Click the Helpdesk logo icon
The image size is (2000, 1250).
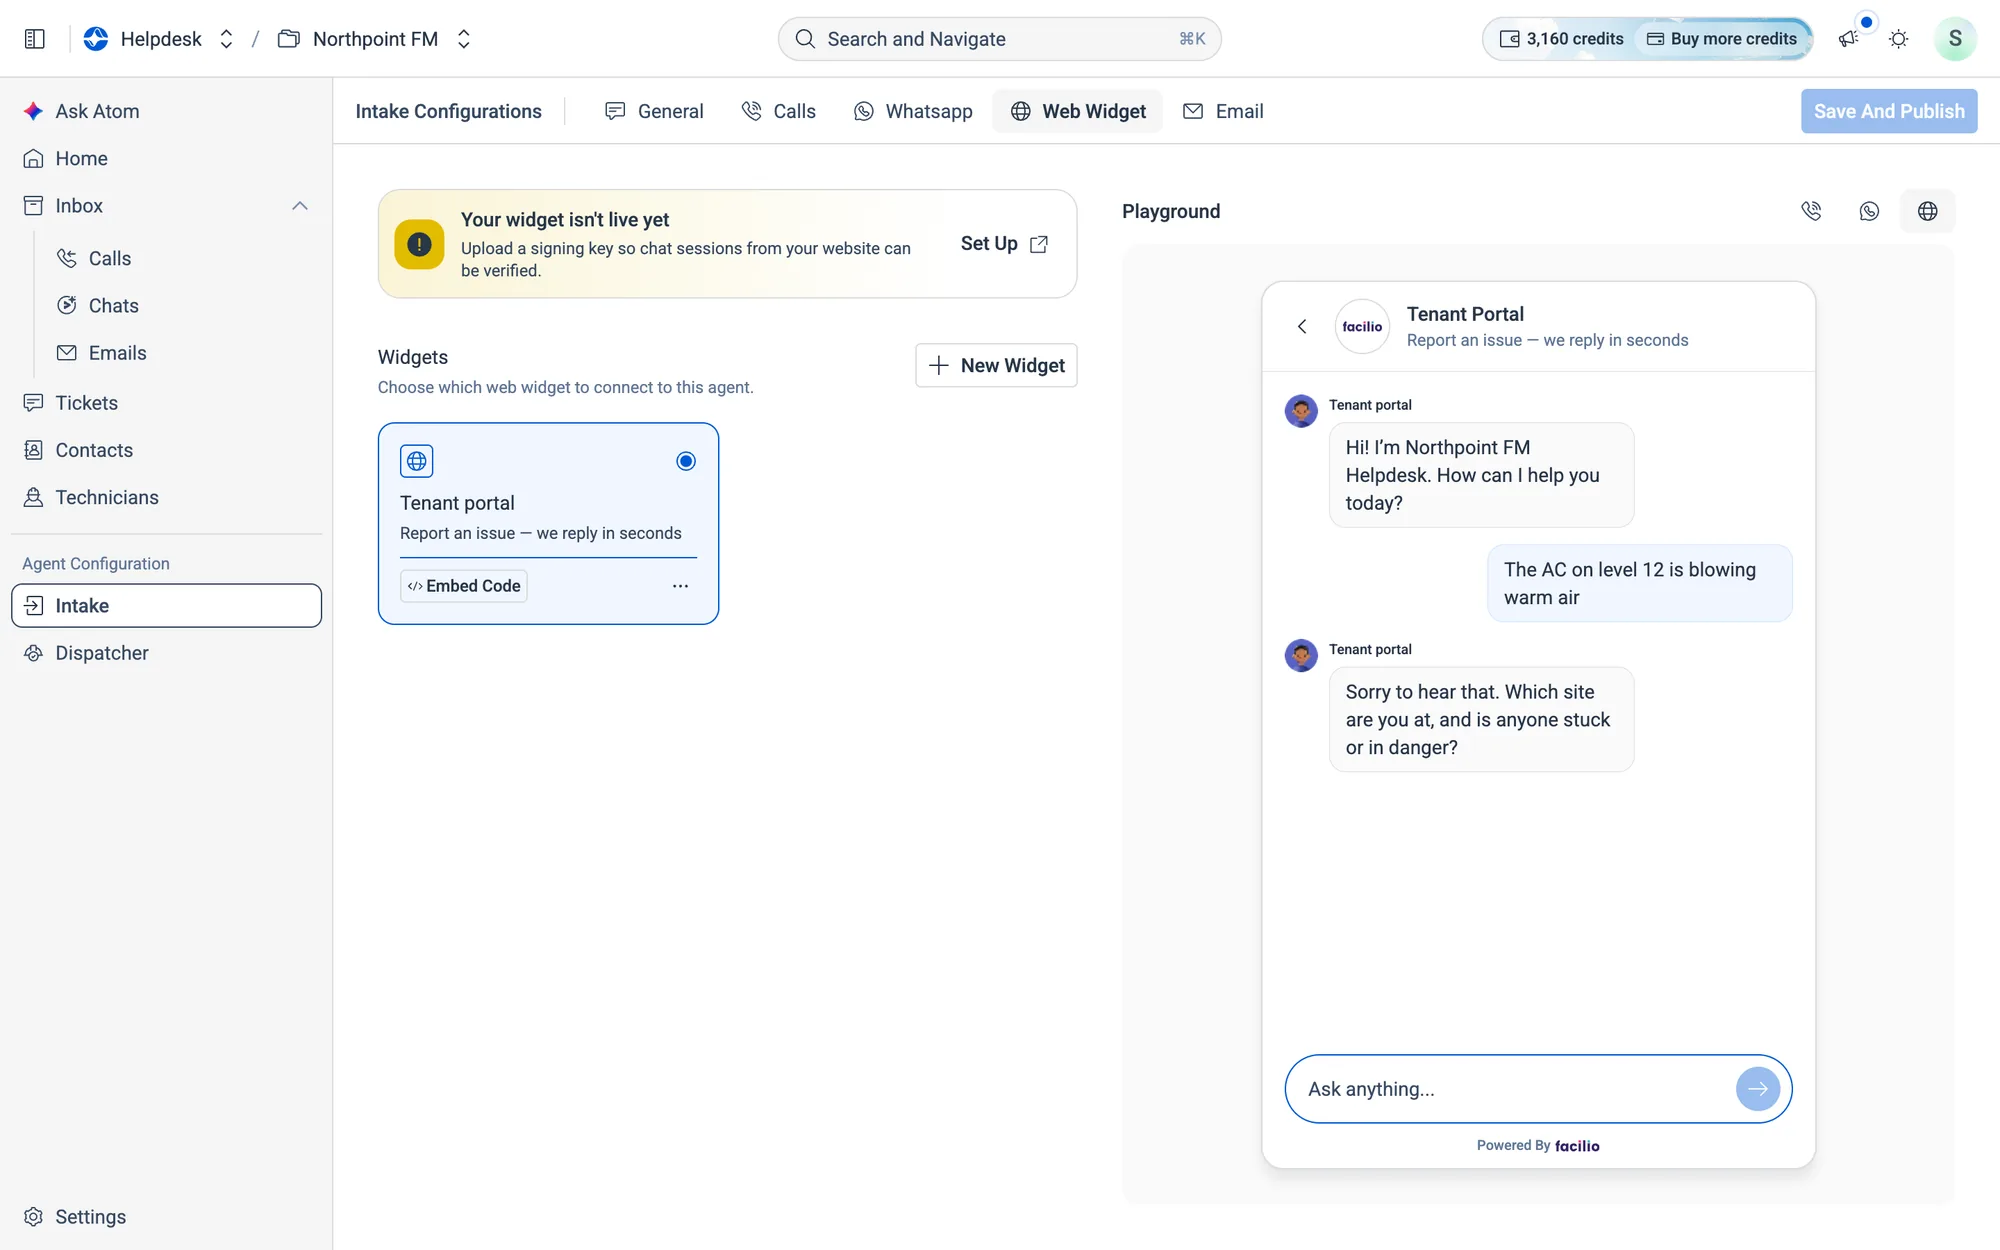point(96,39)
